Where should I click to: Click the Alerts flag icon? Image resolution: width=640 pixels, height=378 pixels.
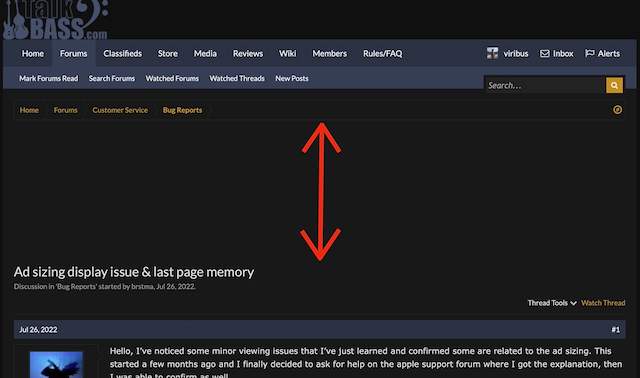589,53
